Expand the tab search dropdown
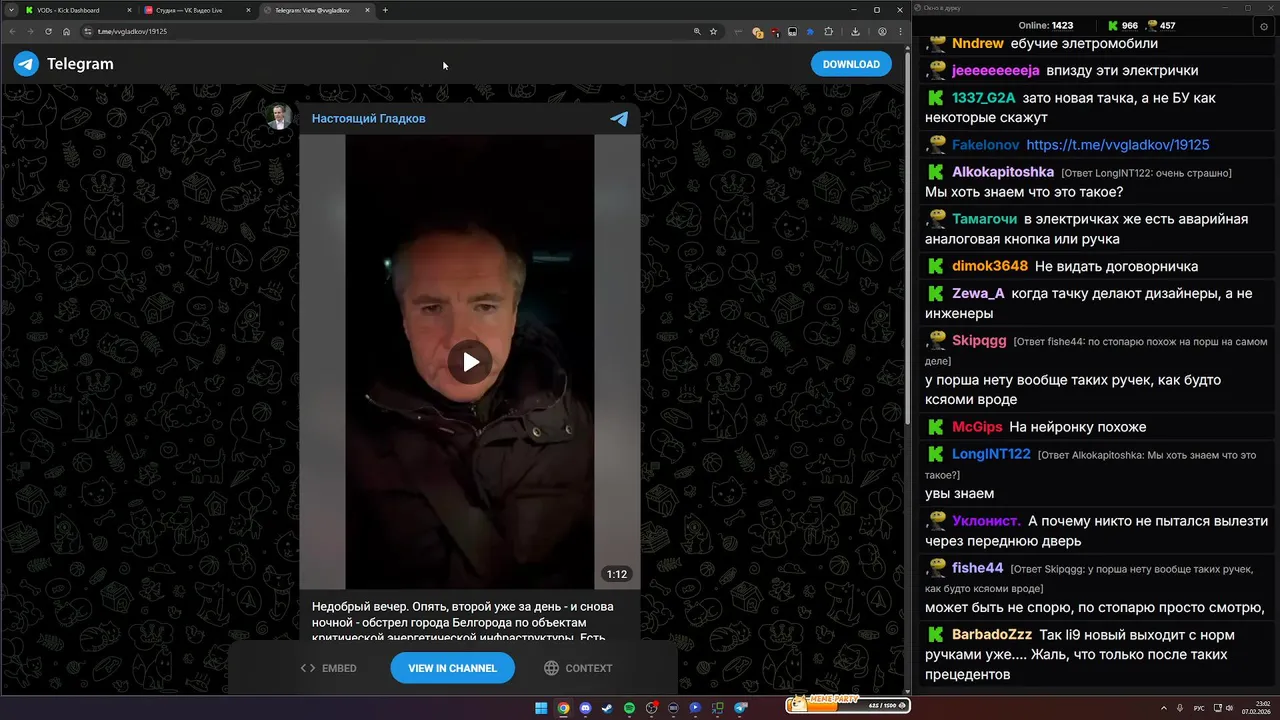 click(11, 10)
